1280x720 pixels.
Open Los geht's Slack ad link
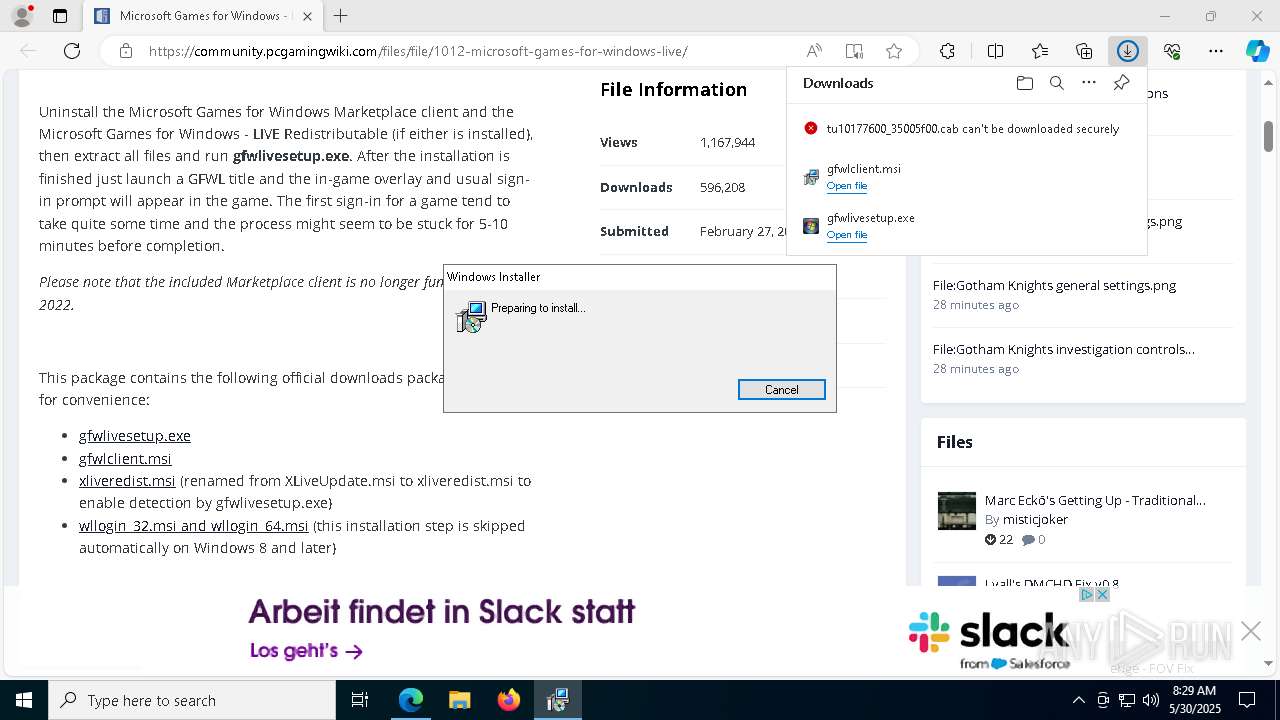(306, 651)
